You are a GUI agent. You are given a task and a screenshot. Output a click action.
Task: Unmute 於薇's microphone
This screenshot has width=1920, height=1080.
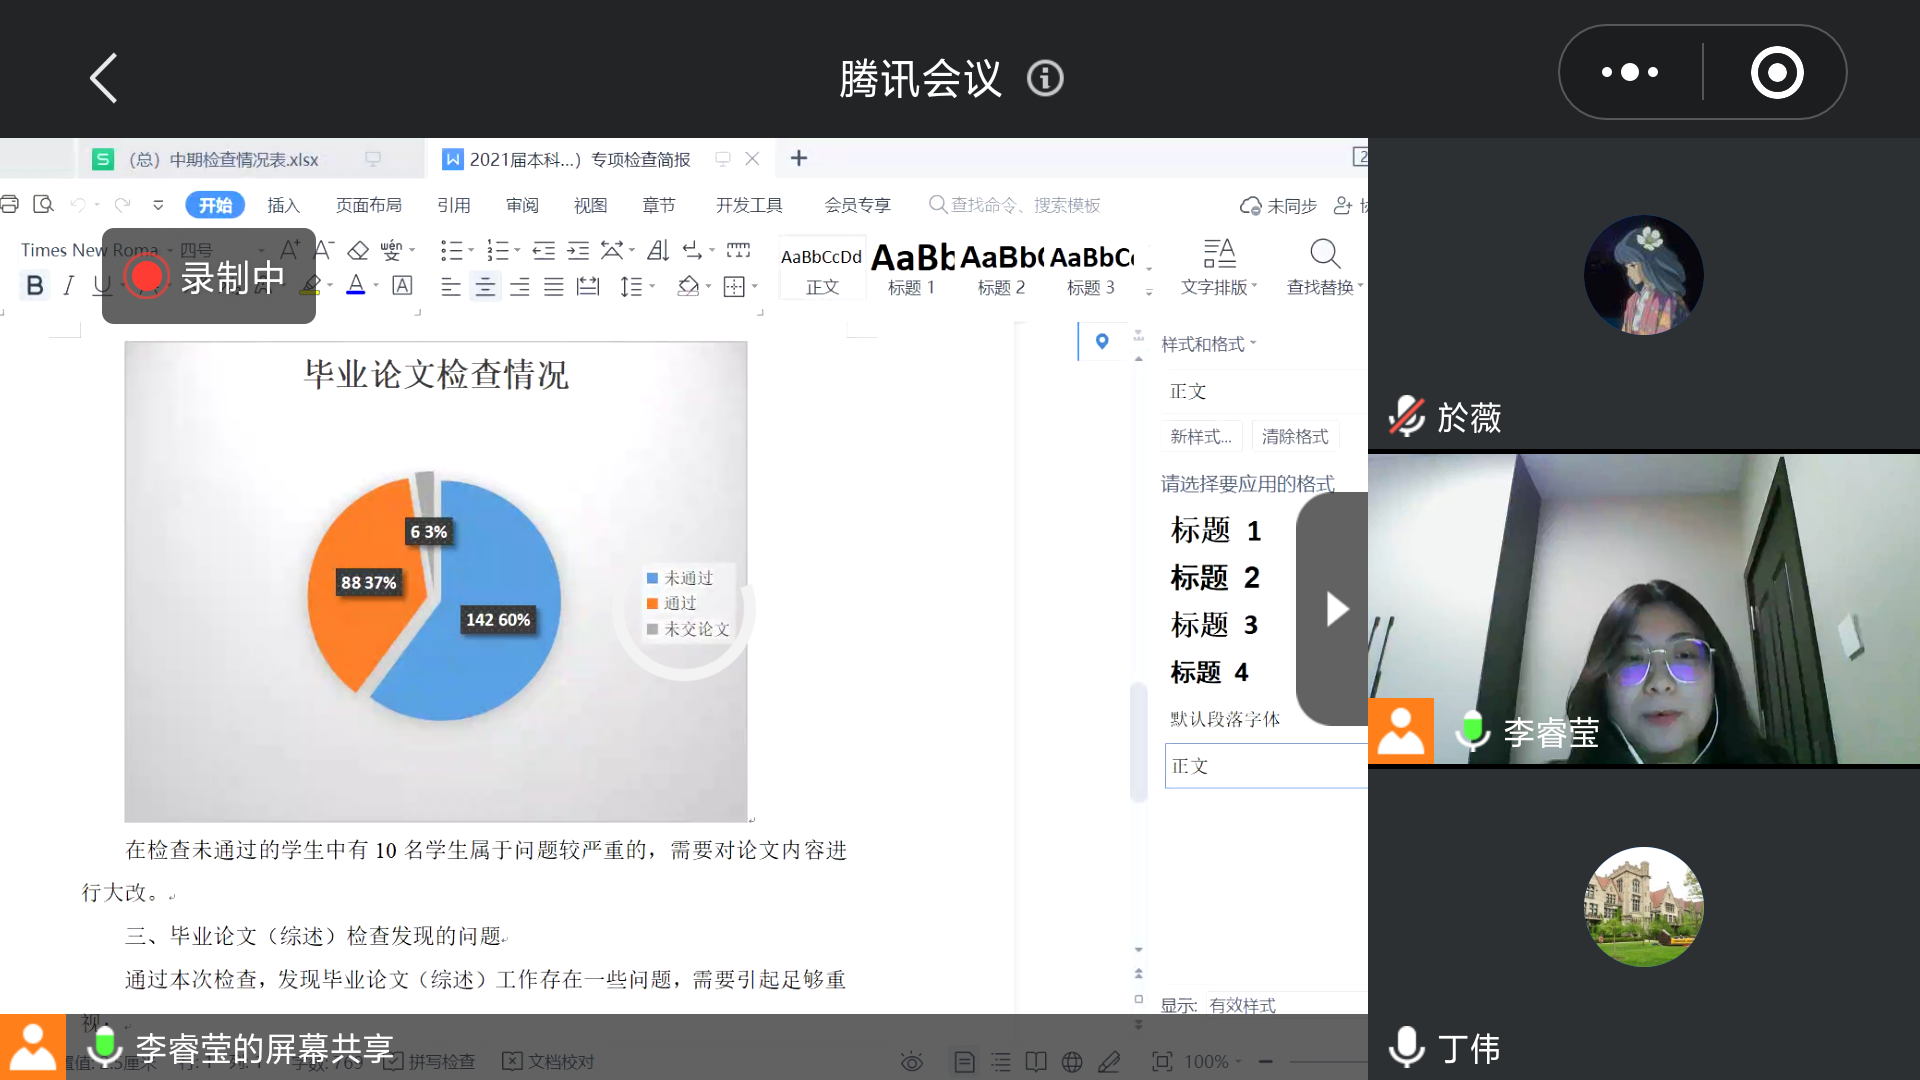1407,417
